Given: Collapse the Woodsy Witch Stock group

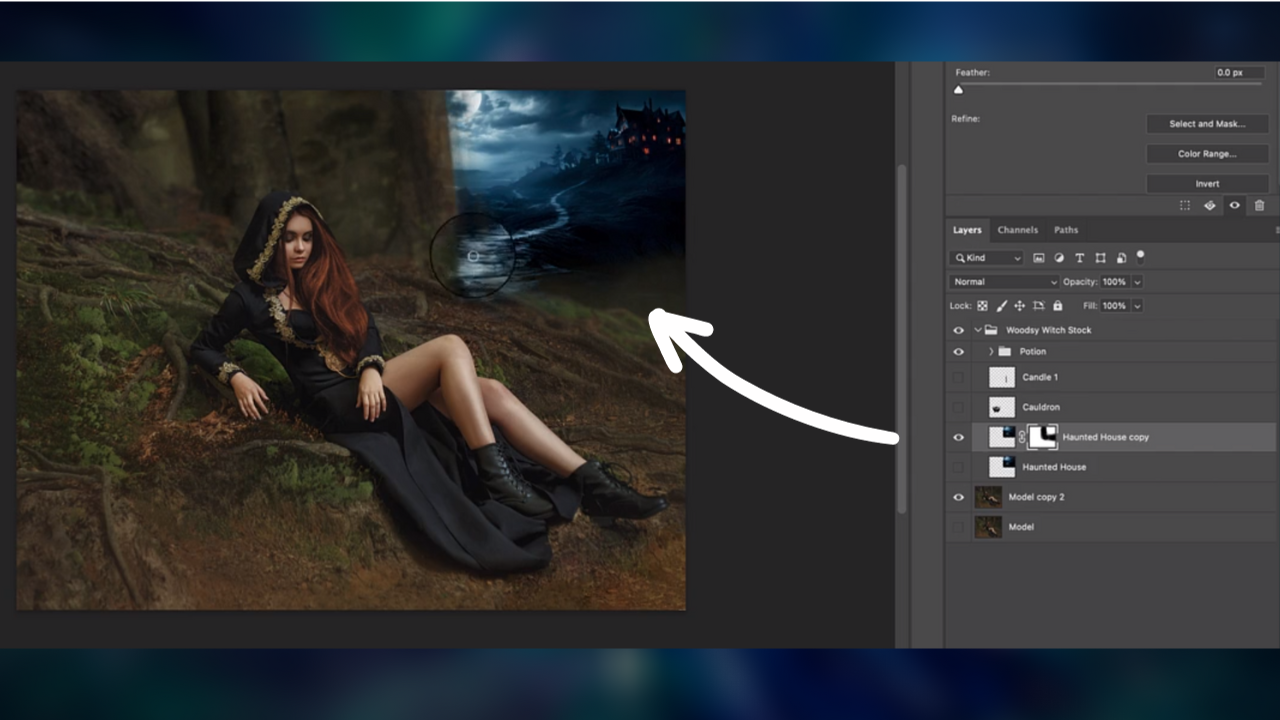Looking at the screenshot, I should [x=978, y=330].
